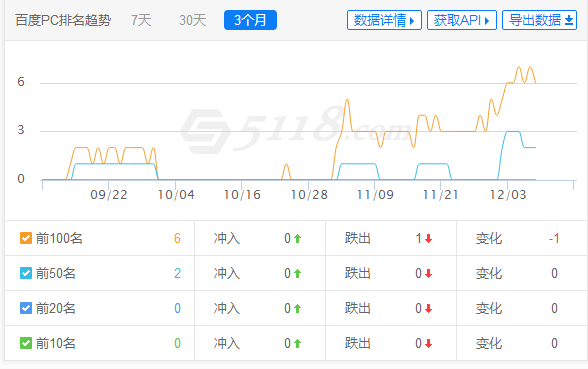Click the 导出数据 button
The width and height of the screenshot is (588, 369).
coord(539,20)
